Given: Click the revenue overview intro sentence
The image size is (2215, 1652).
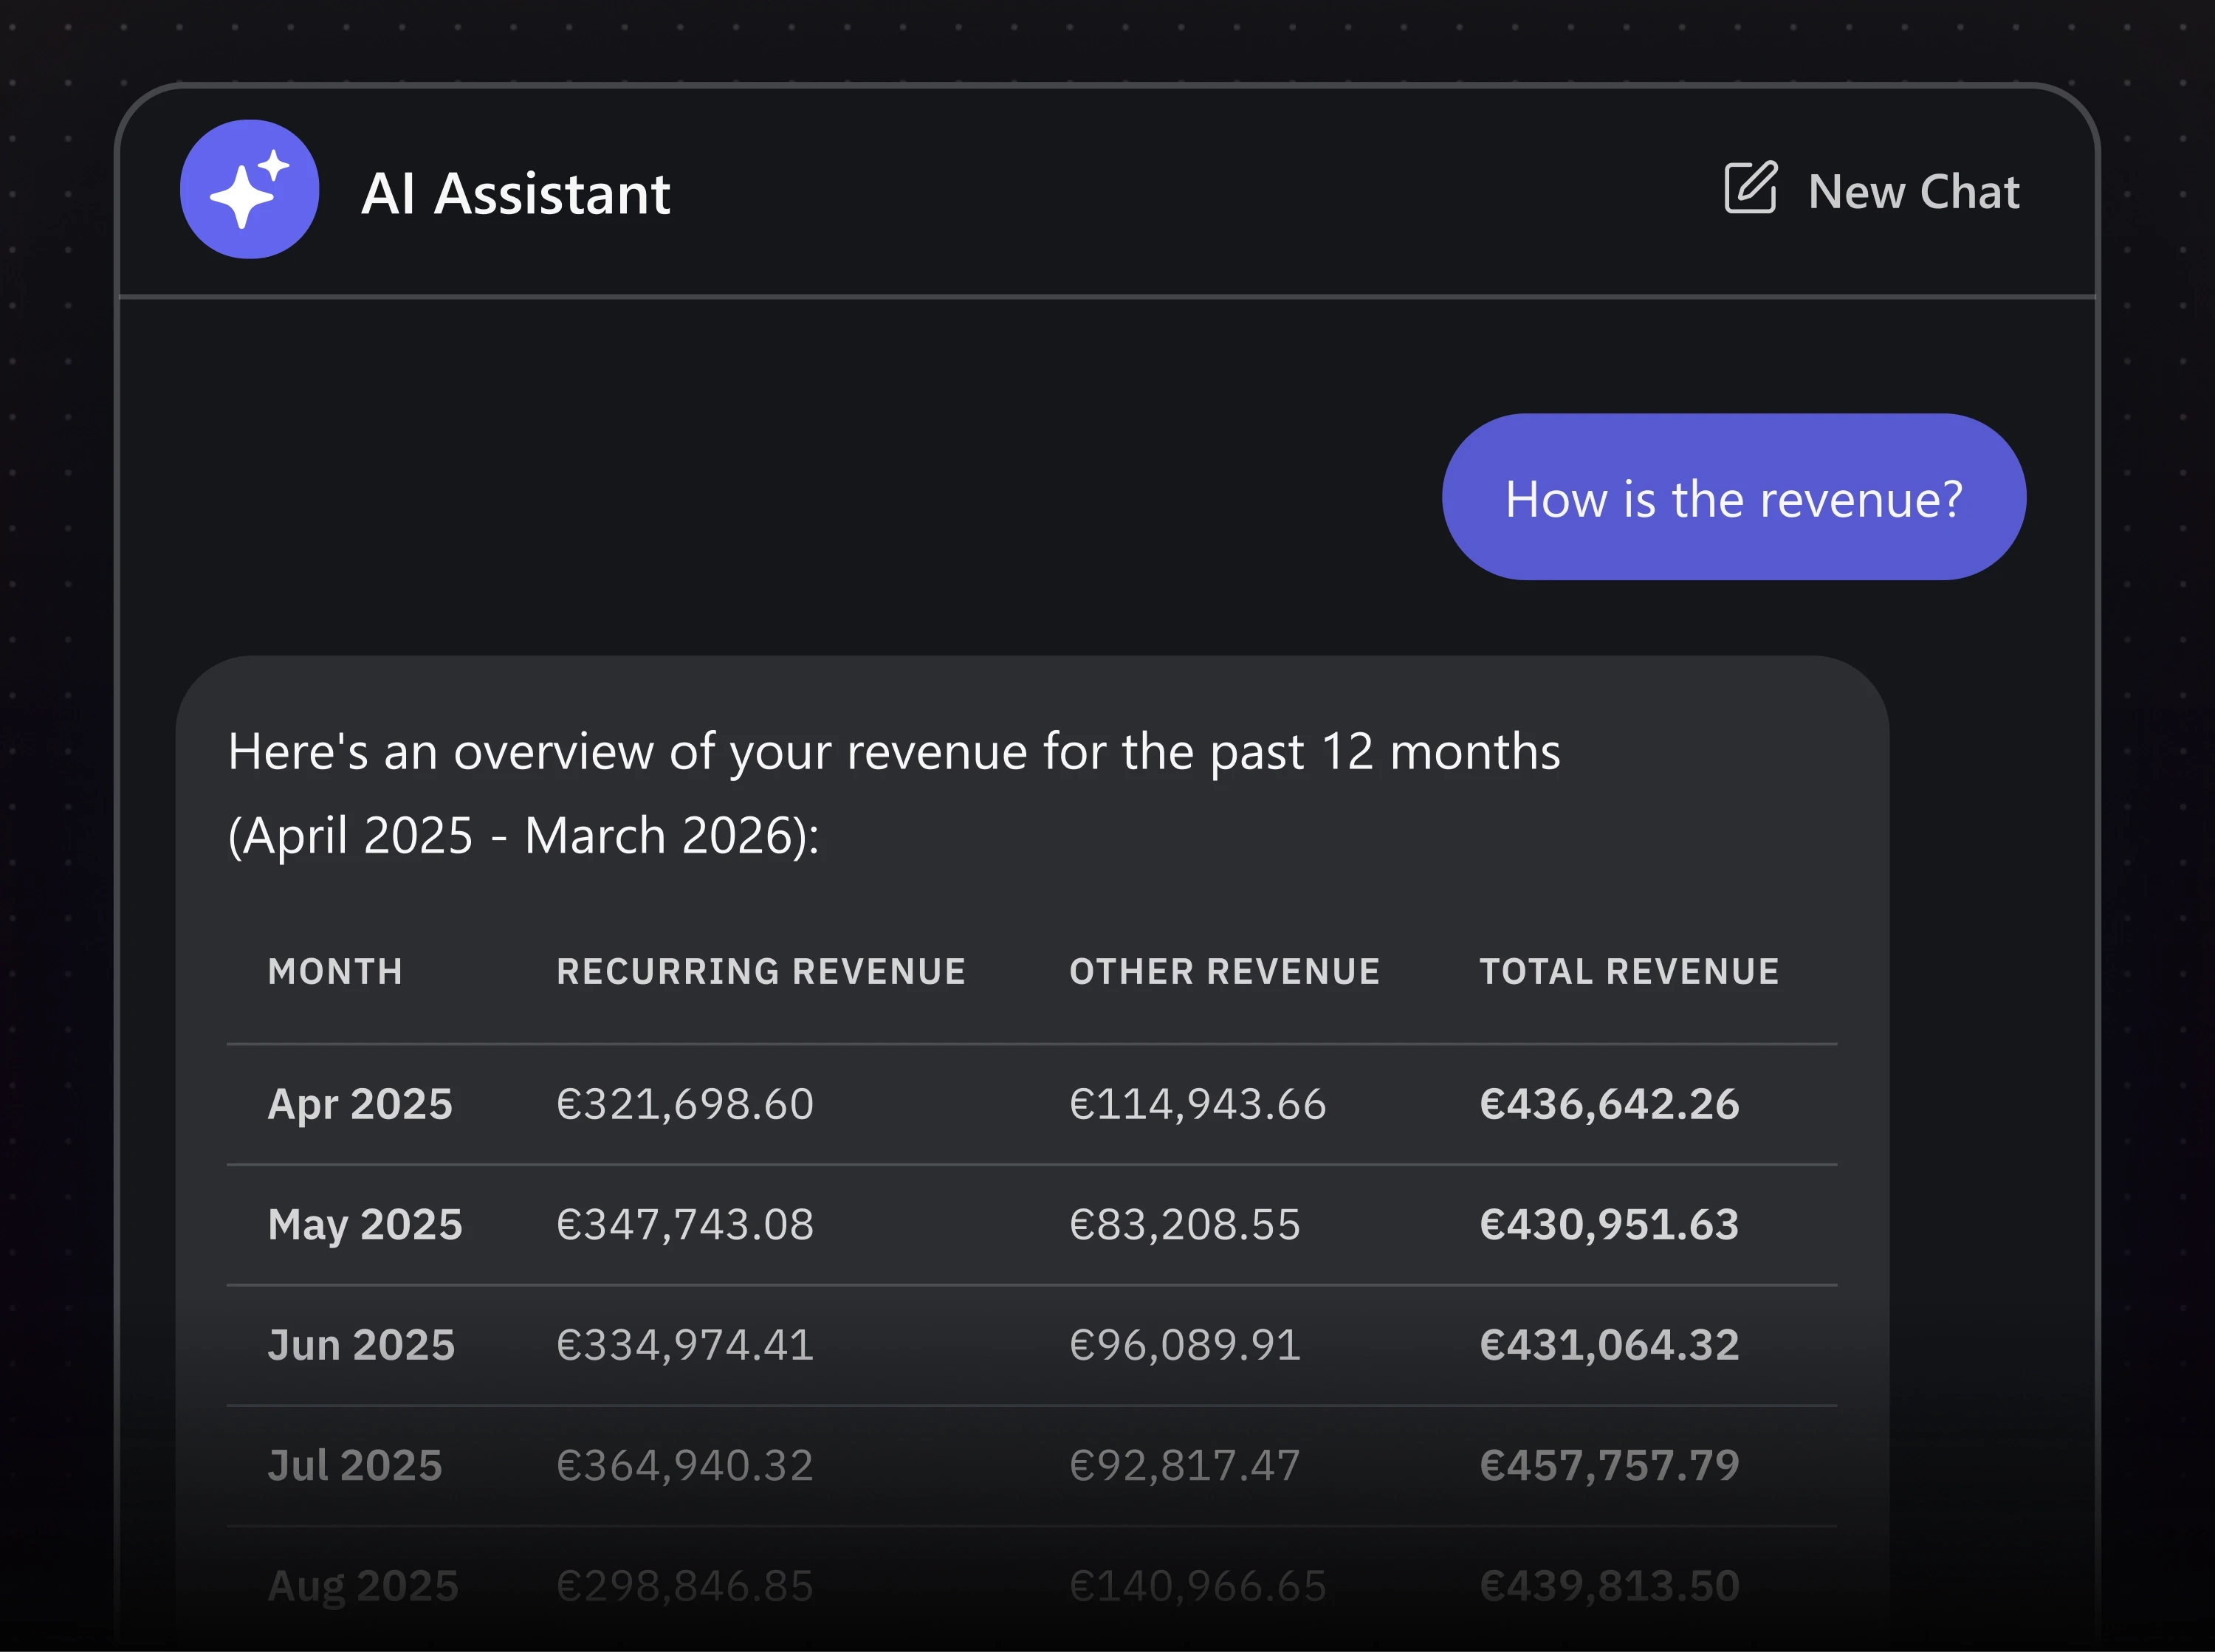Looking at the screenshot, I should (894, 752).
